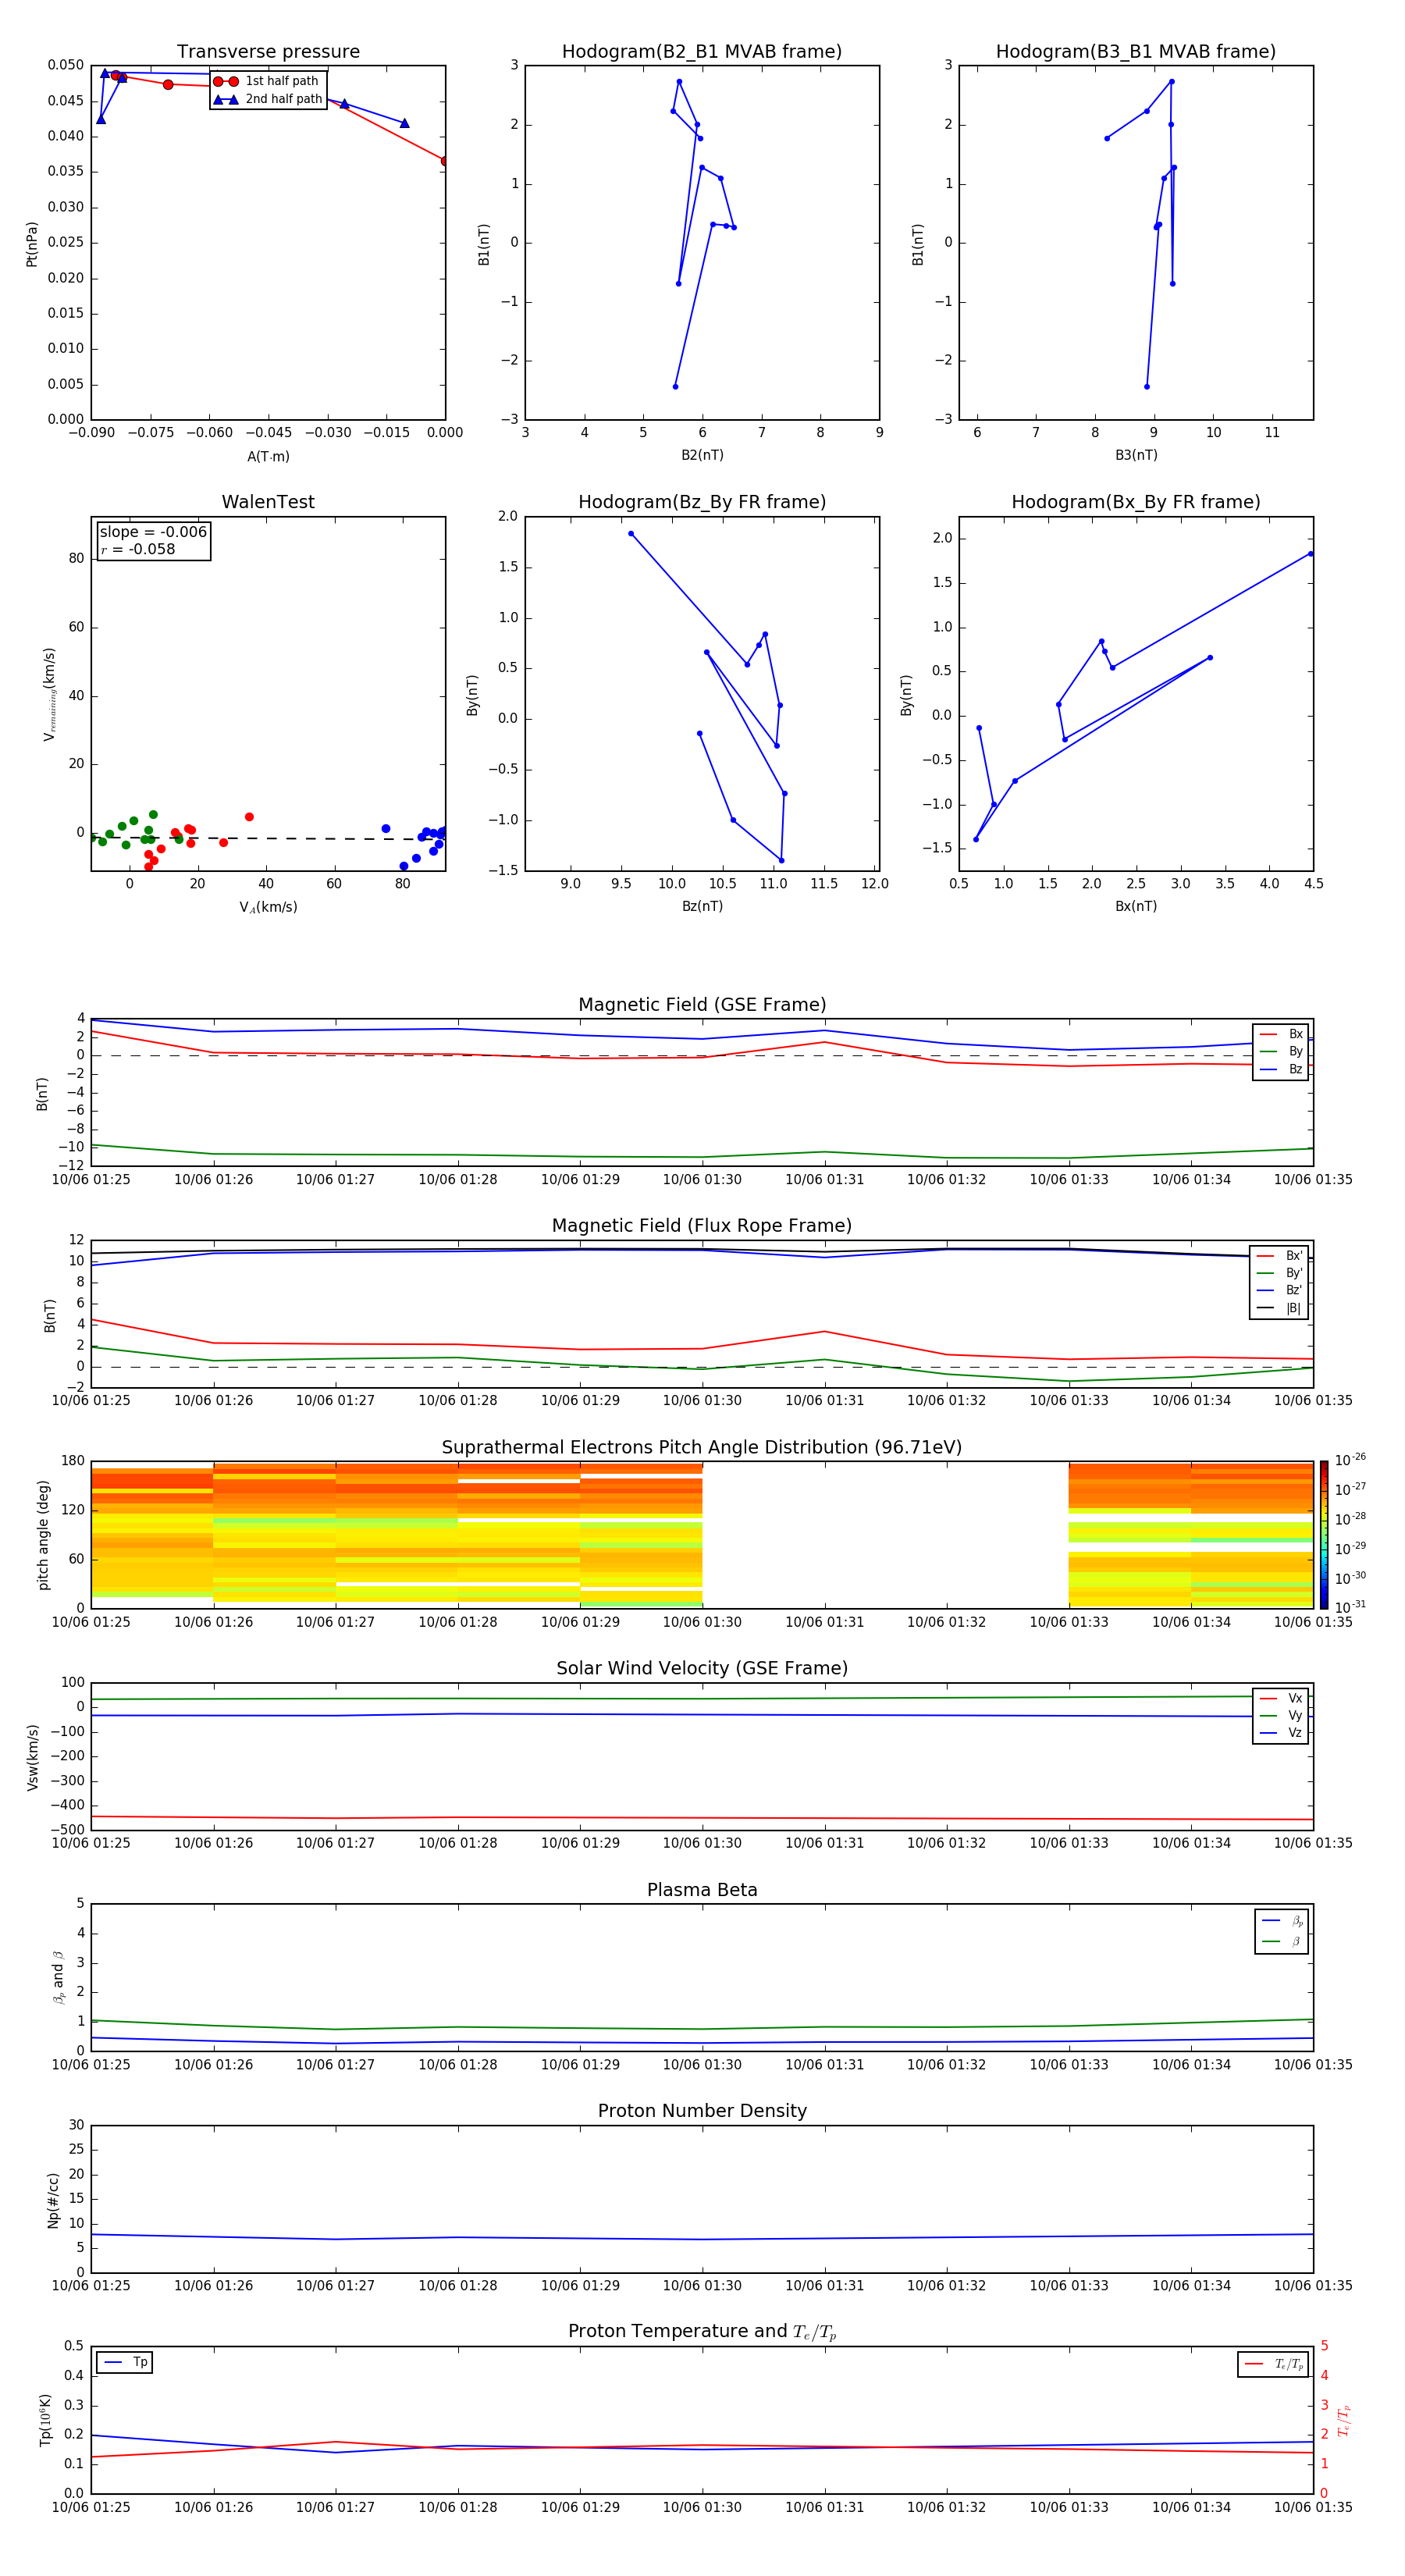The height and width of the screenshot is (2576, 1405).
Task: Click the '1st half path' legend entry
Action: point(266,81)
